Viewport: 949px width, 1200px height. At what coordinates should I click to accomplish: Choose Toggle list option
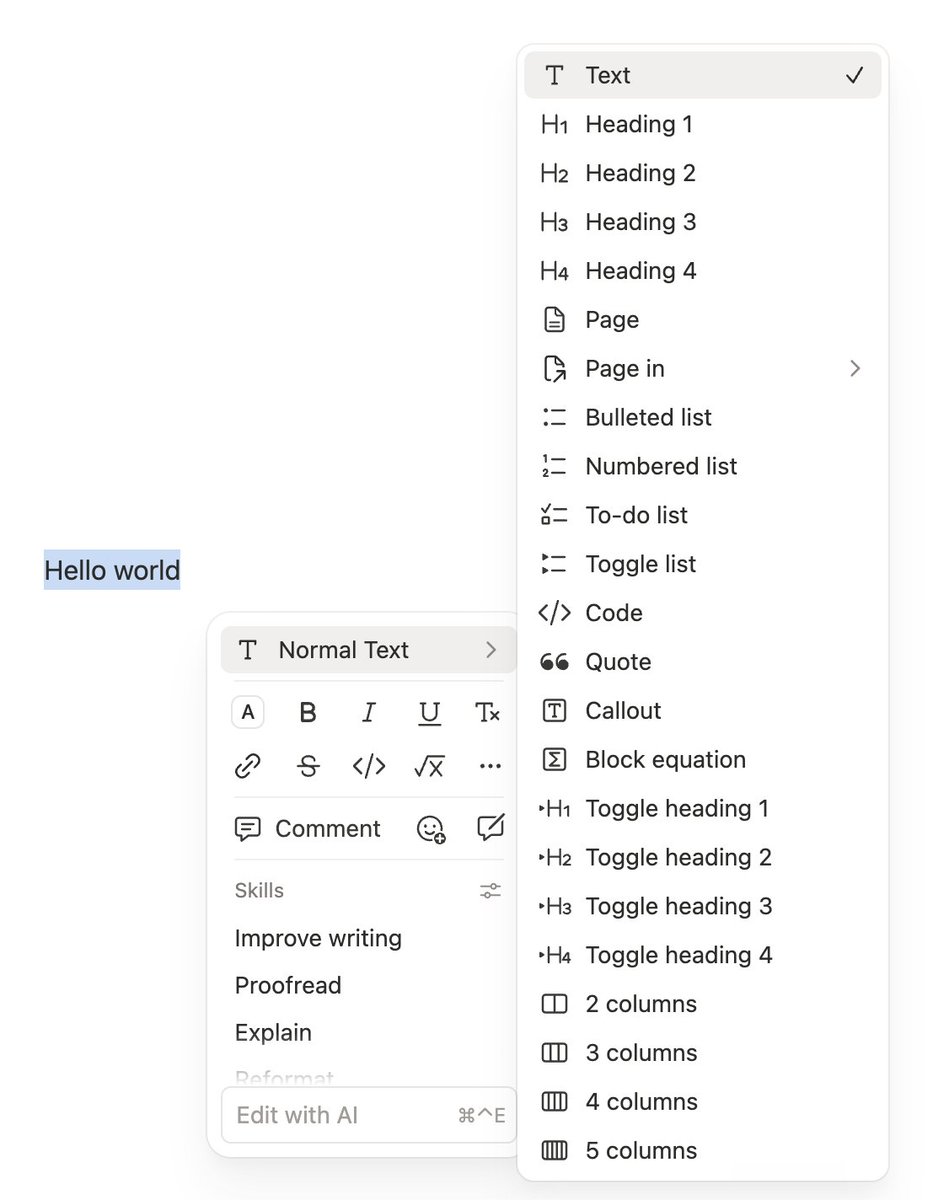[x=703, y=564]
